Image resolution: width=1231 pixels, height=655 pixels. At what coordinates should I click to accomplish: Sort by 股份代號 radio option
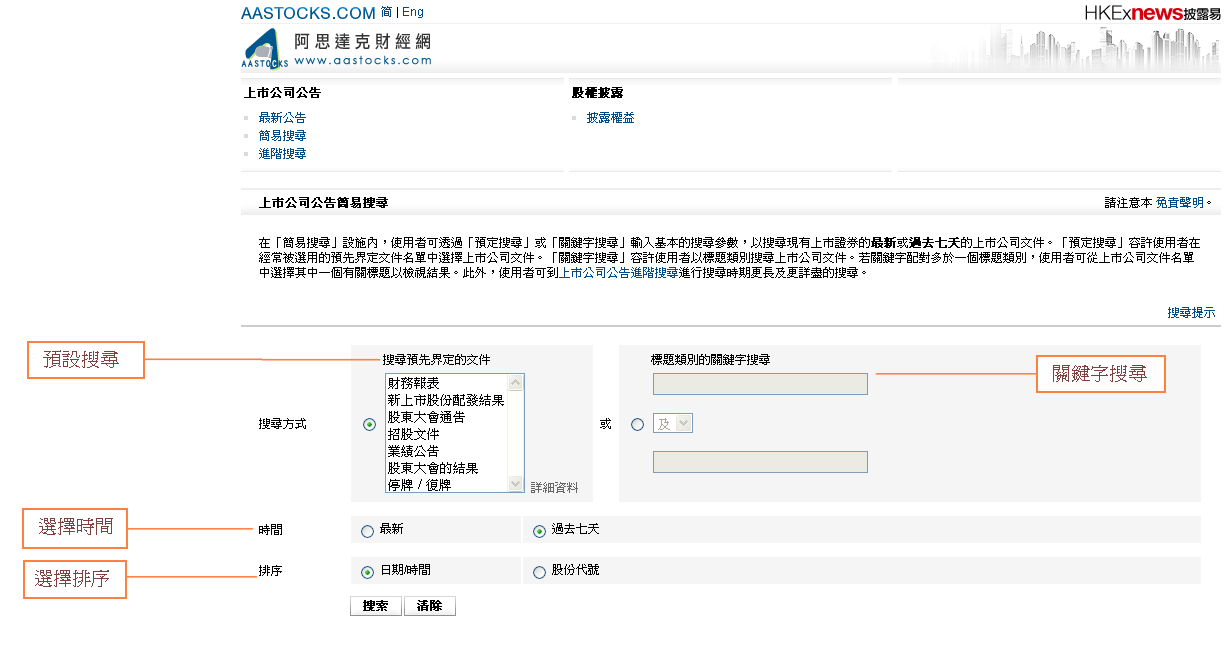[x=540, y=572]
